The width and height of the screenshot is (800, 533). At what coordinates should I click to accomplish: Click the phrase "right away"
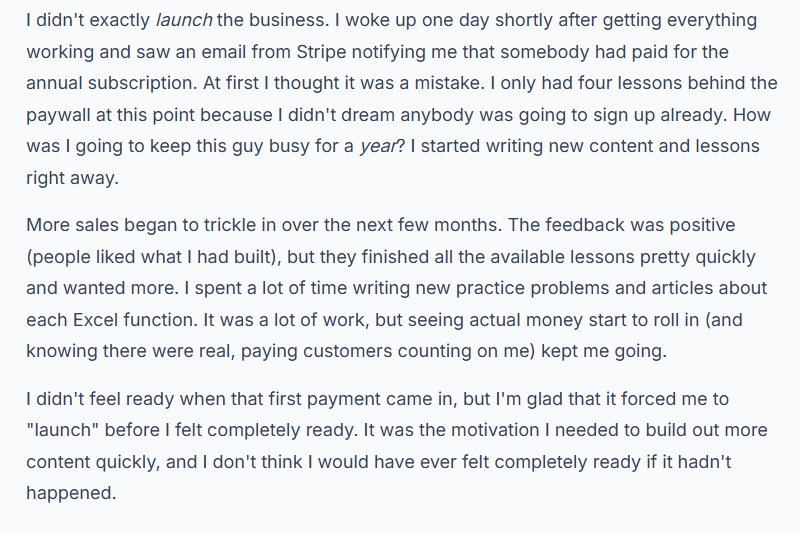pos(72,178)
